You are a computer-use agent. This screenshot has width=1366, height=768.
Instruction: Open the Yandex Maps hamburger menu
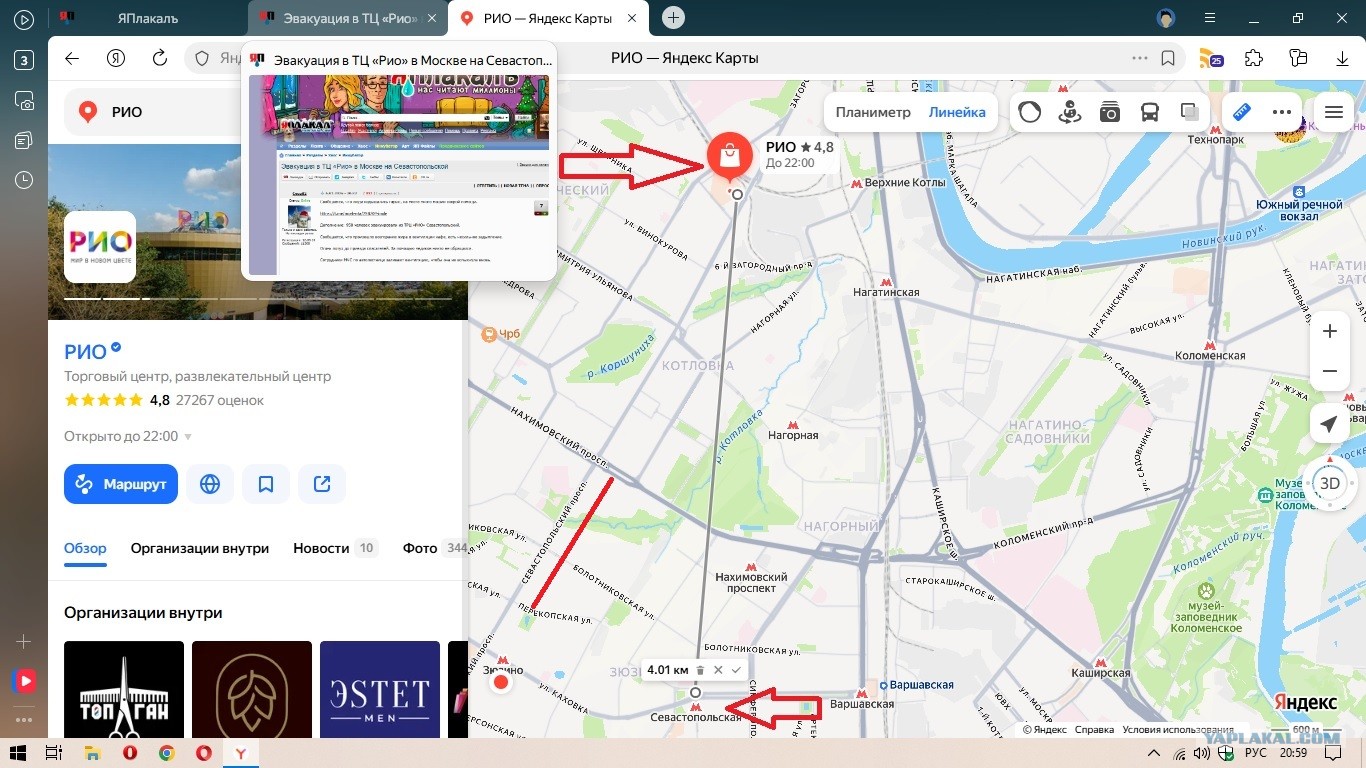point(1333,112)
